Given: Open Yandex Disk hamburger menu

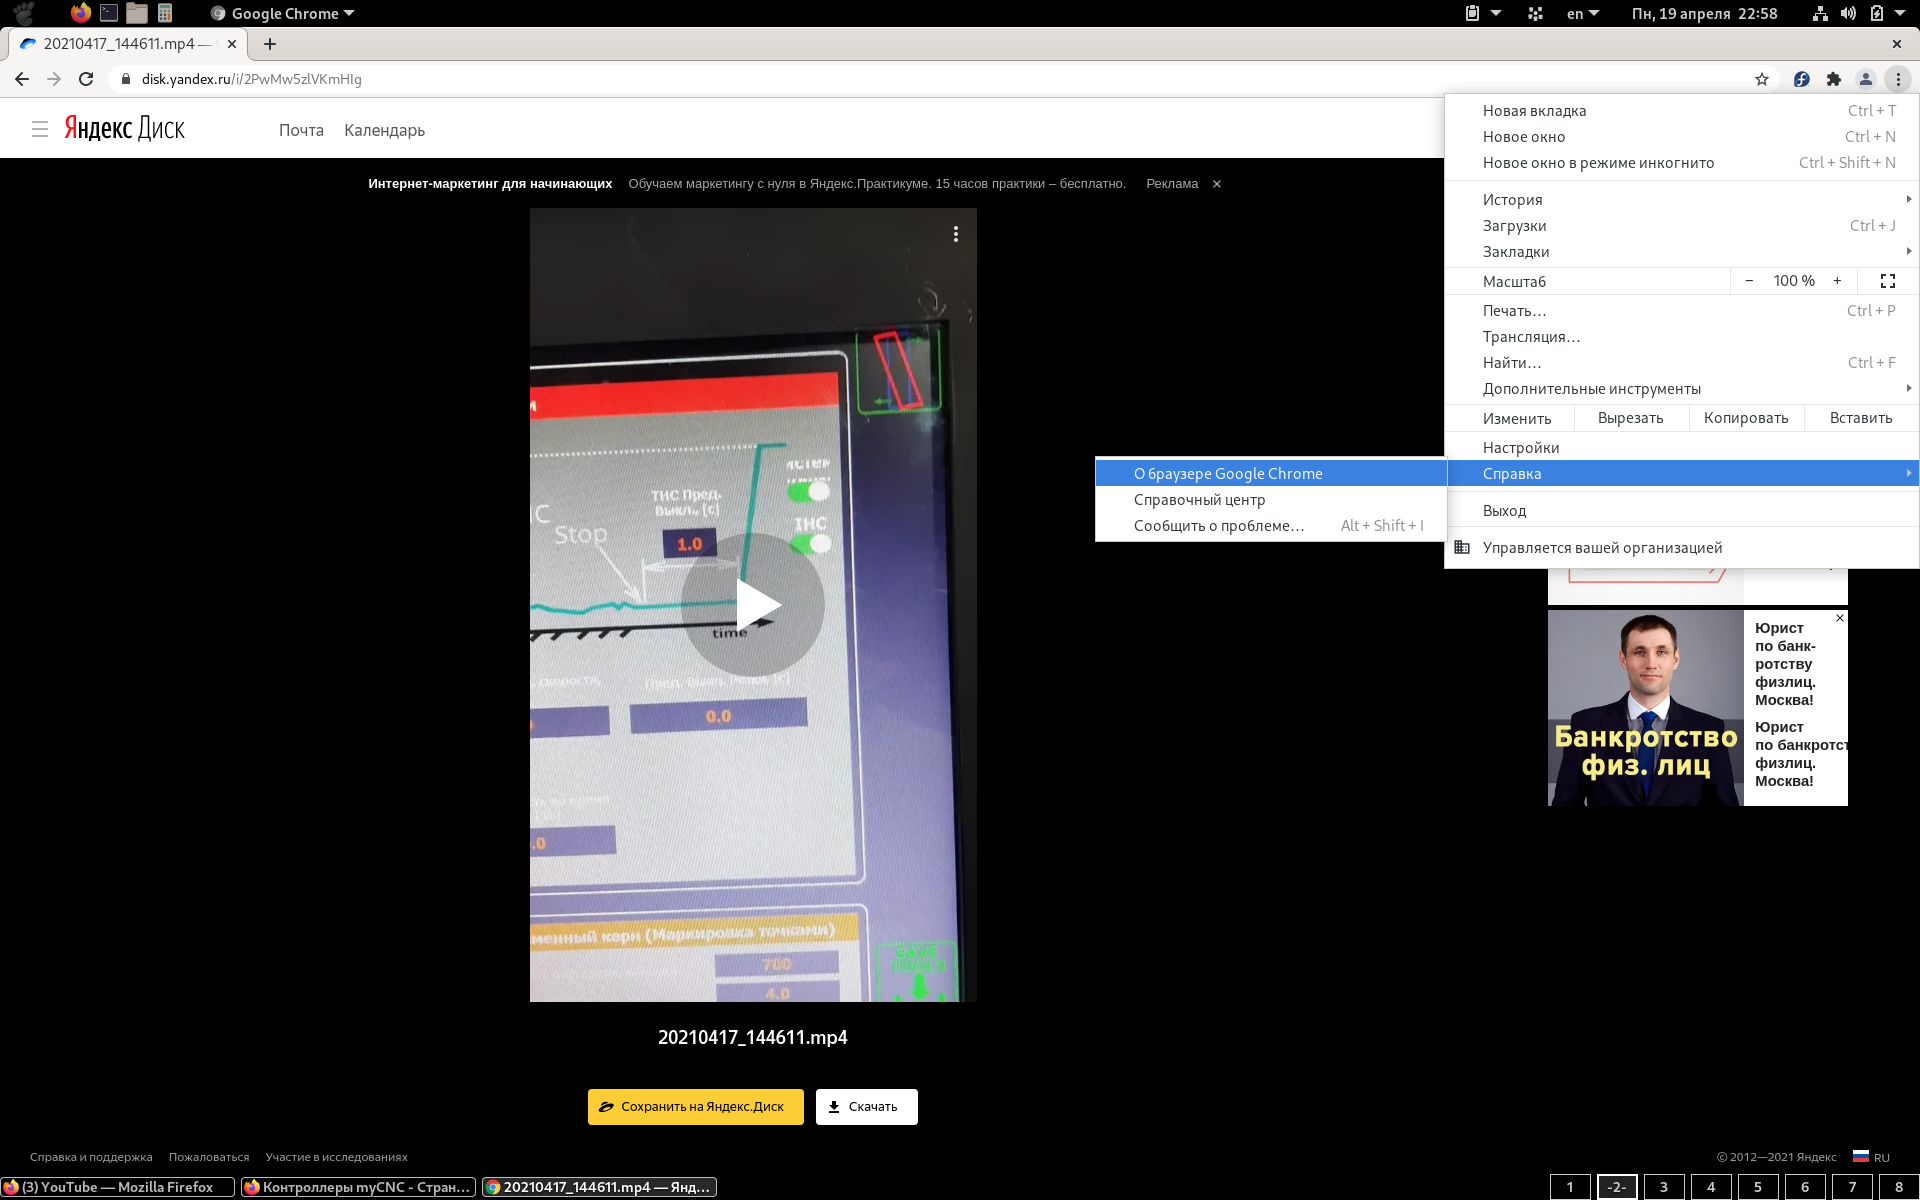Looking at the screenshot, I should [x=40, y=129].
